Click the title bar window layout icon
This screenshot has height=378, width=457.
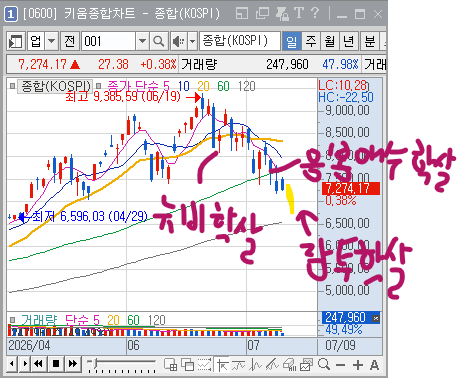242,14
